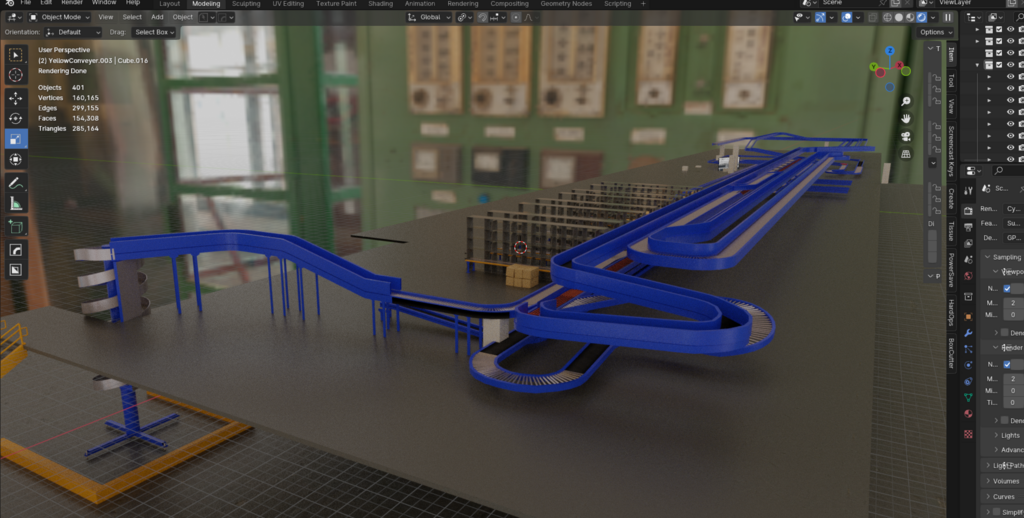Choose the Measure tool

16,203
